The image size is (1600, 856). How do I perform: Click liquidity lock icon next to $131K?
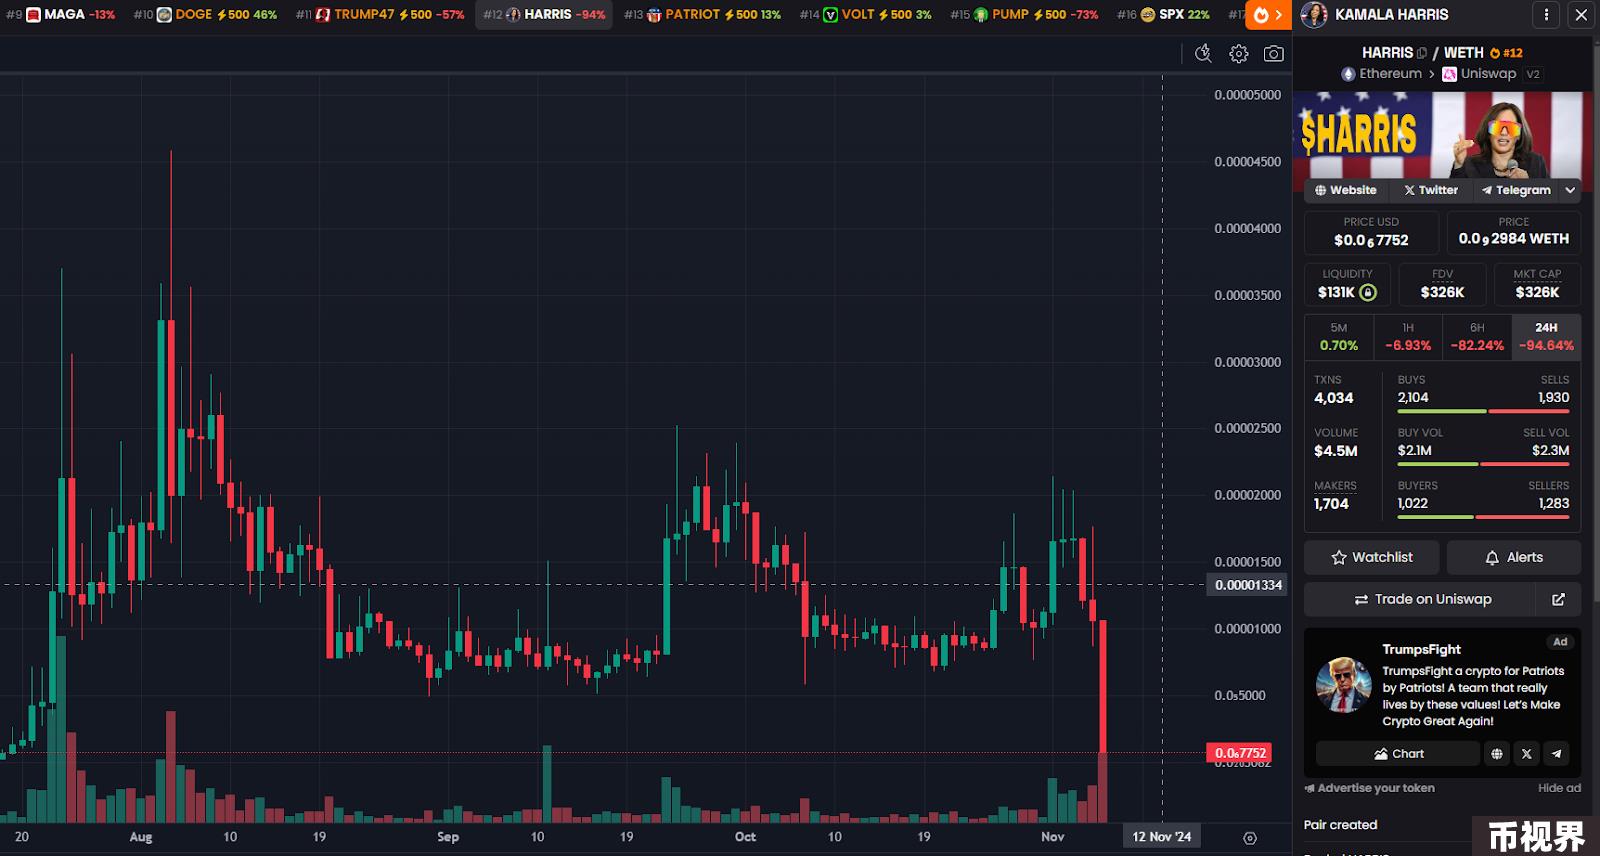tap(1368, 292)
